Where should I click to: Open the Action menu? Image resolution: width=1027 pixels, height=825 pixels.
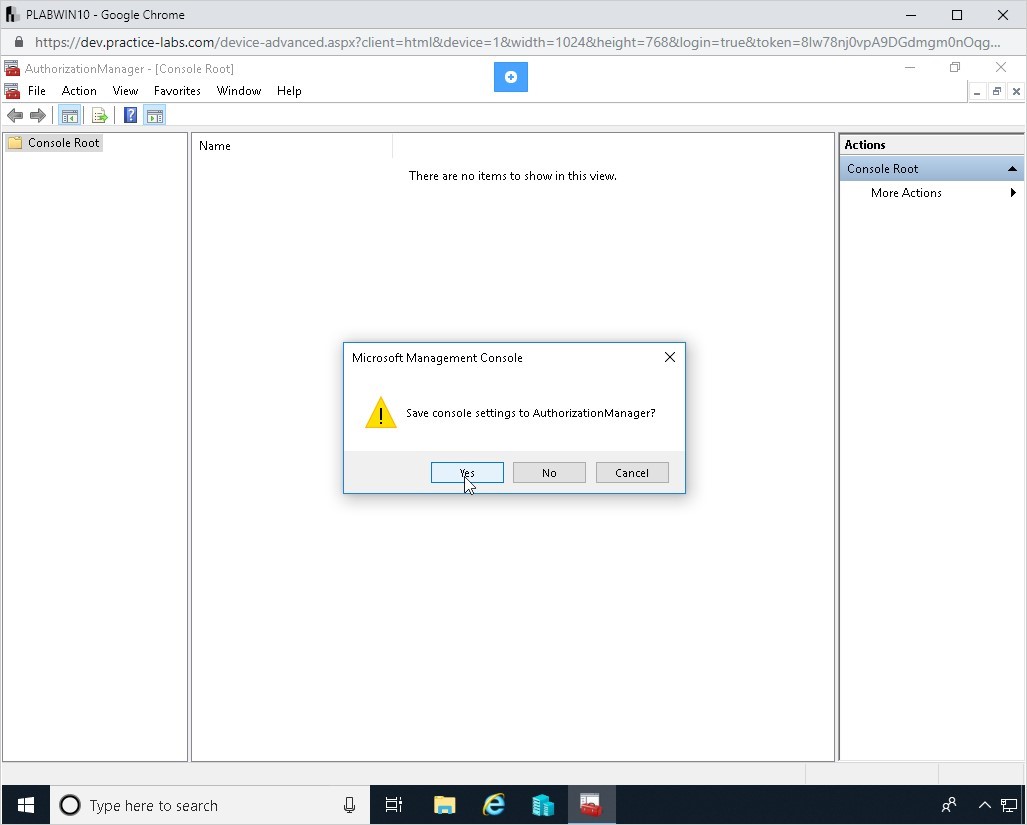pos(79,91)
